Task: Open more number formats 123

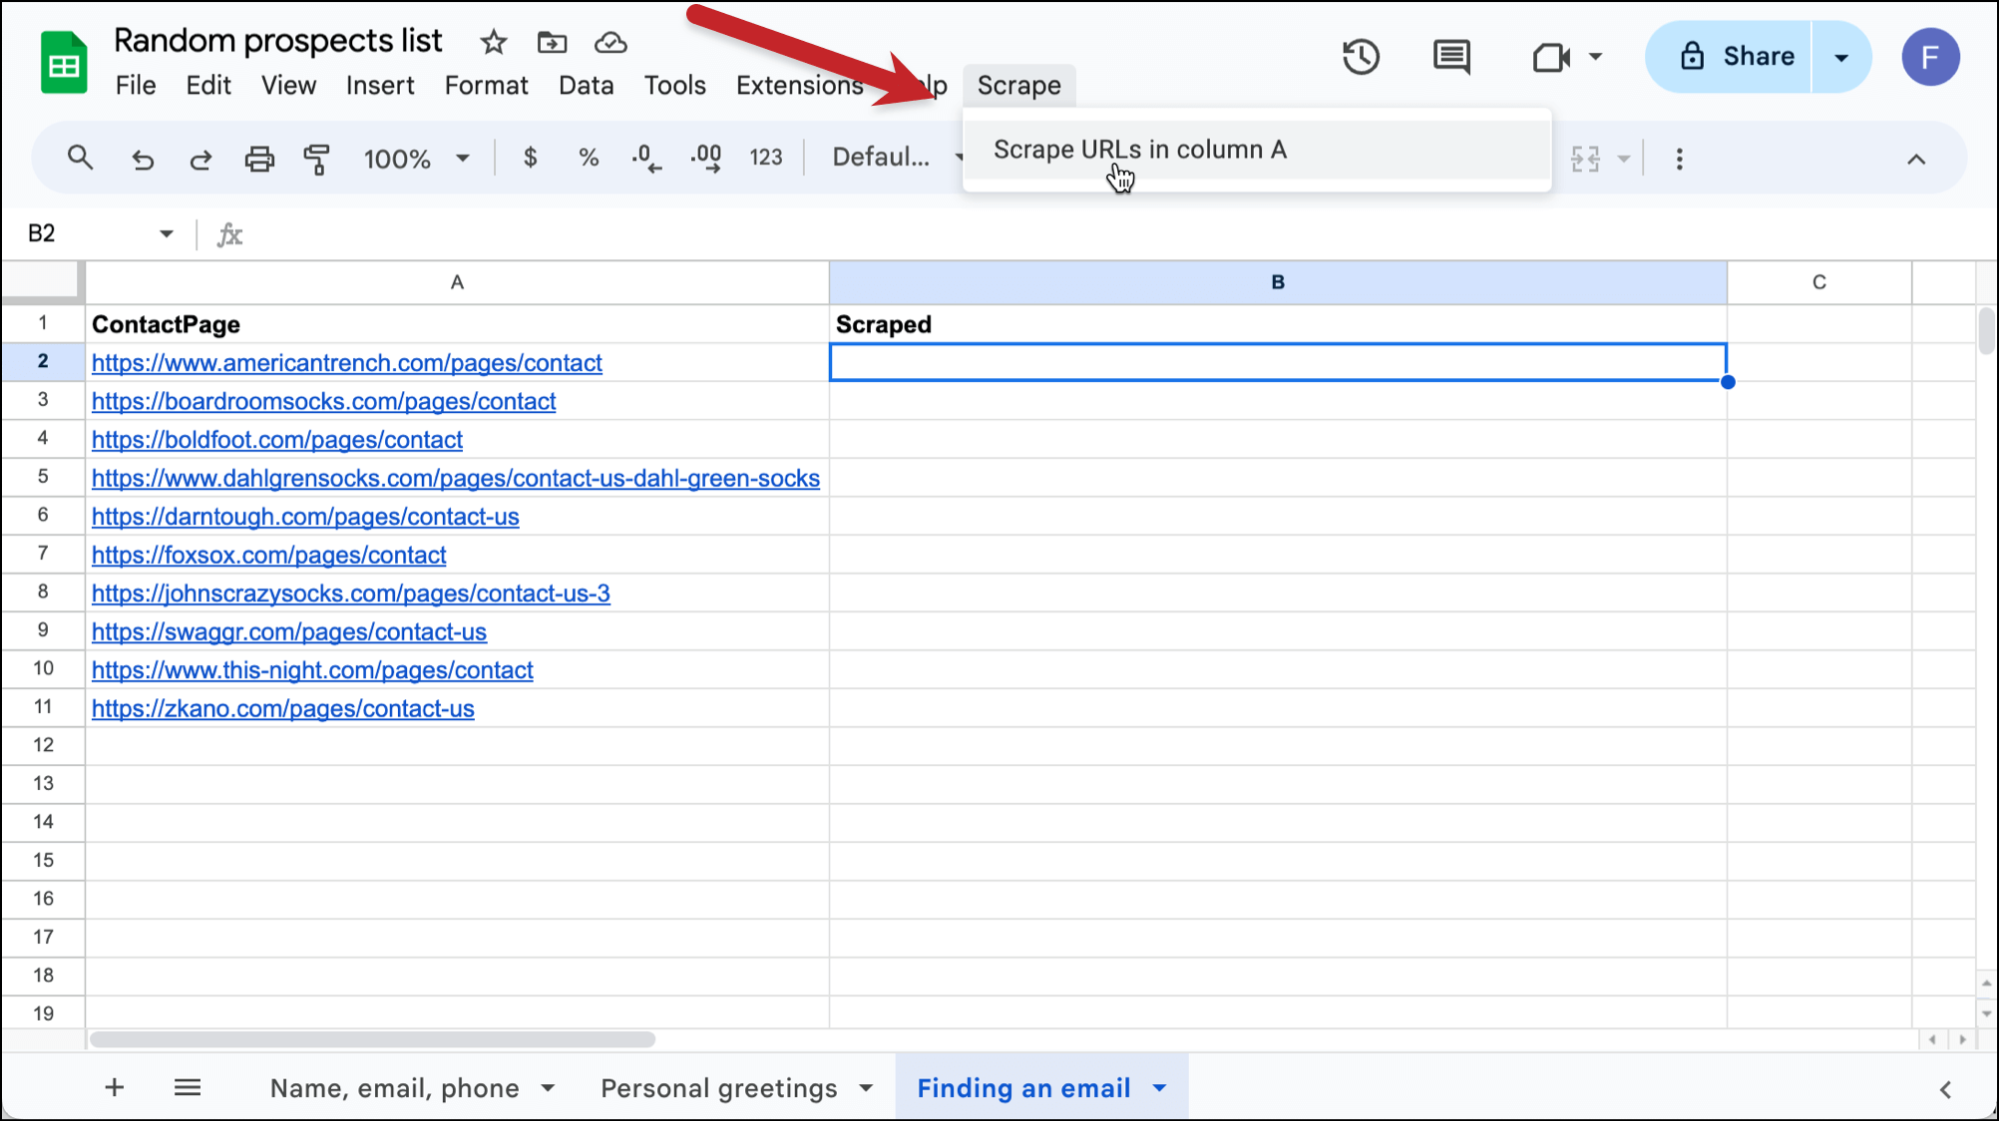Action: coord(766,158)
